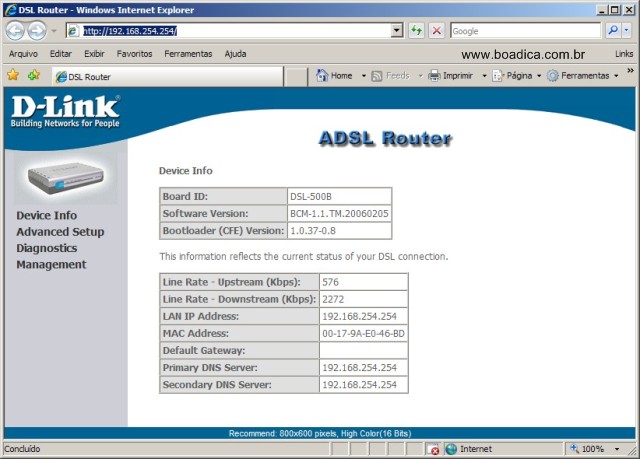Open Device Info in sidebar
Screen dimensions: 640x459
click(x=47, y=215)
